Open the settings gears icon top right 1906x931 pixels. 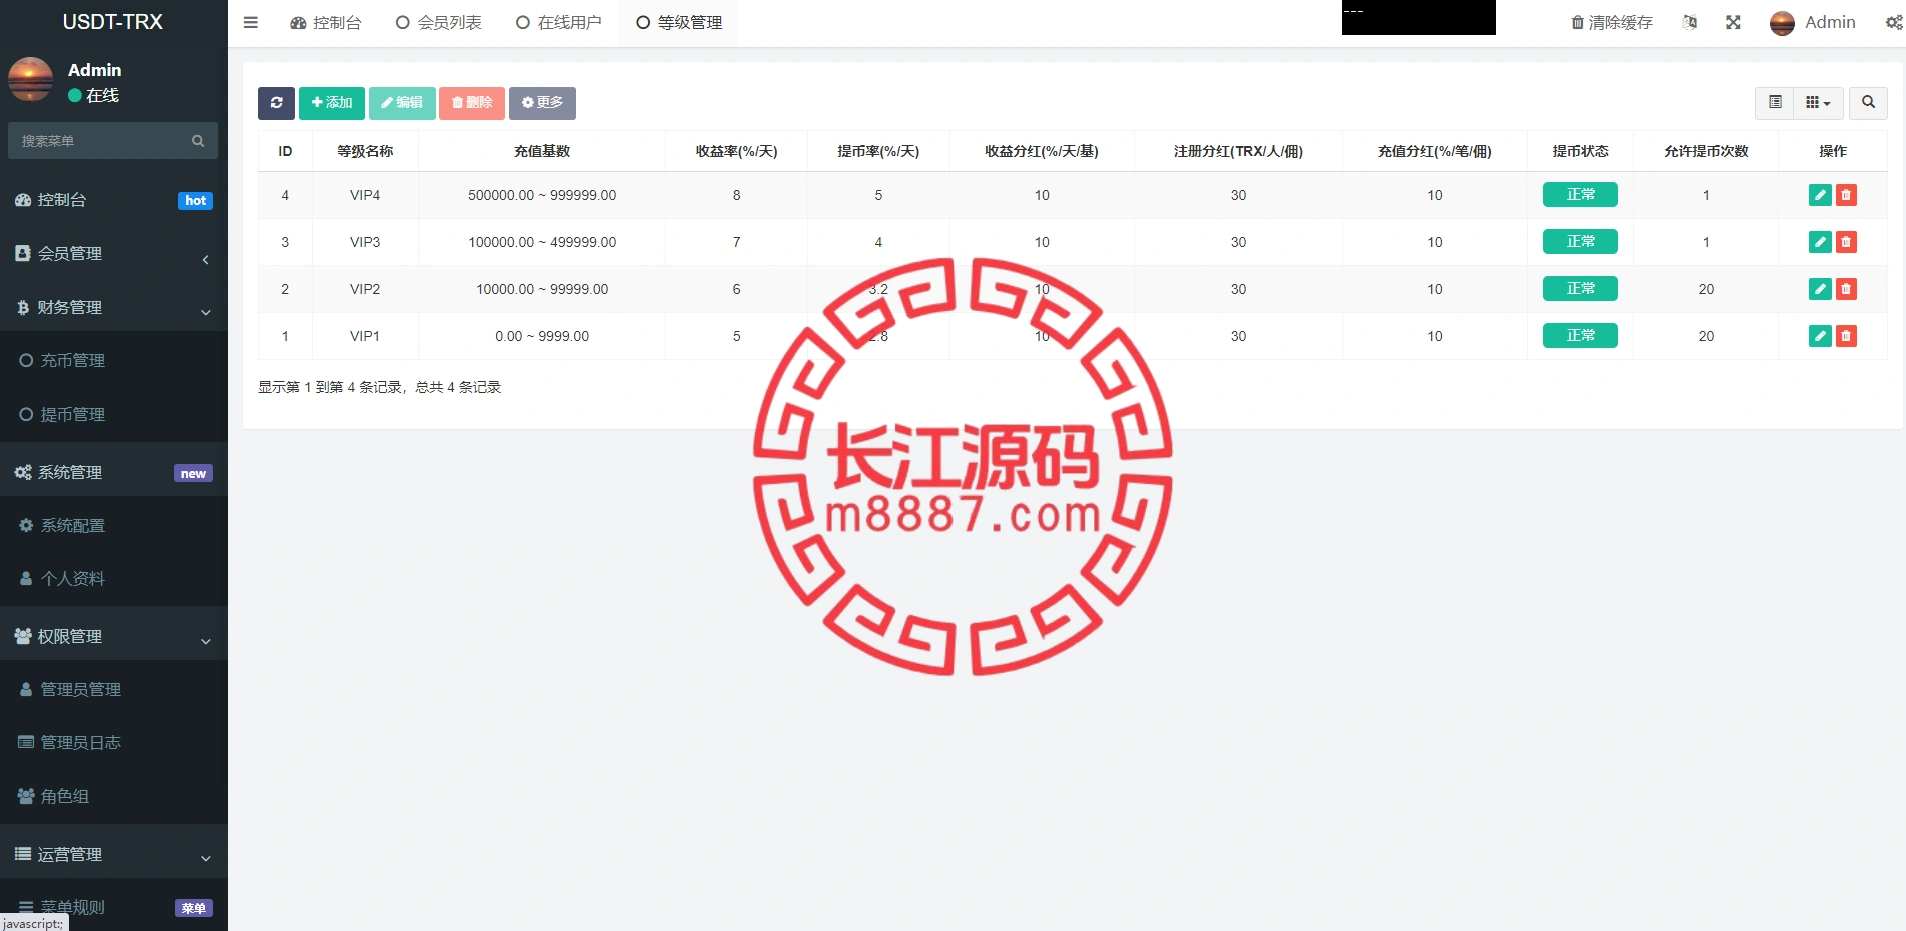(x=1894, y=22)
